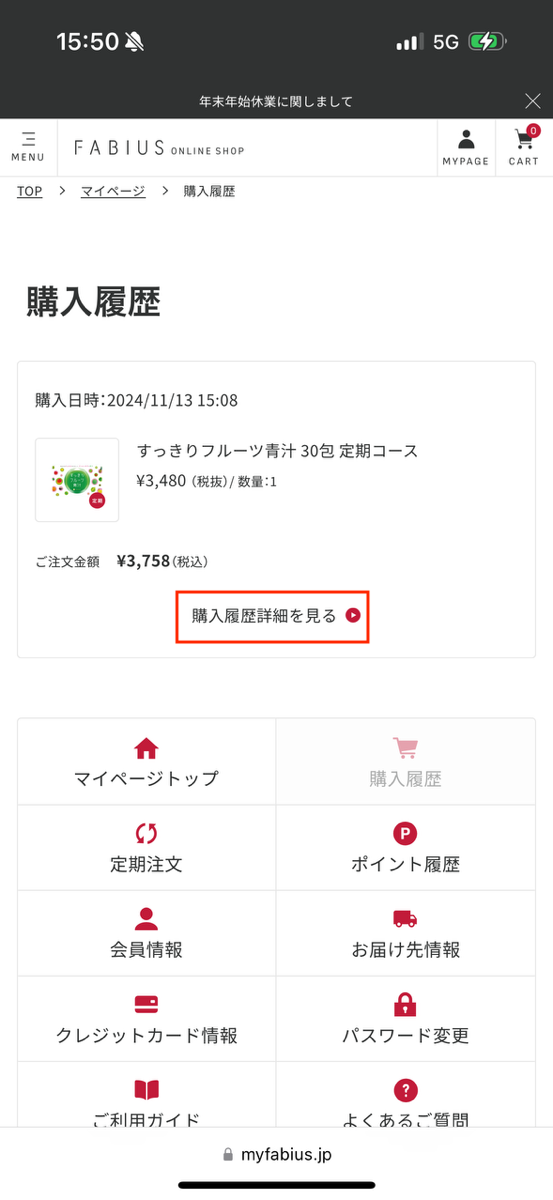The height and width of the screenshot is (1200, 553).
Task: Tap the すっきりフルーツ青汁 product thumbnail
Action: (x=77, y=480)
